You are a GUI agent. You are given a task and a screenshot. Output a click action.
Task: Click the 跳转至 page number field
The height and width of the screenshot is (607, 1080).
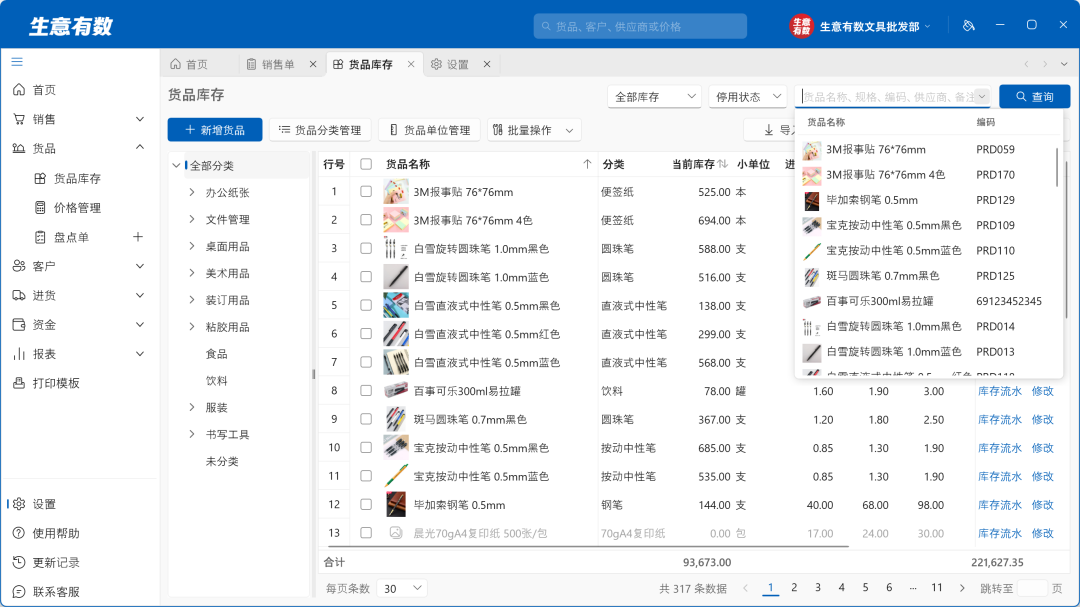pos(1032,588)
